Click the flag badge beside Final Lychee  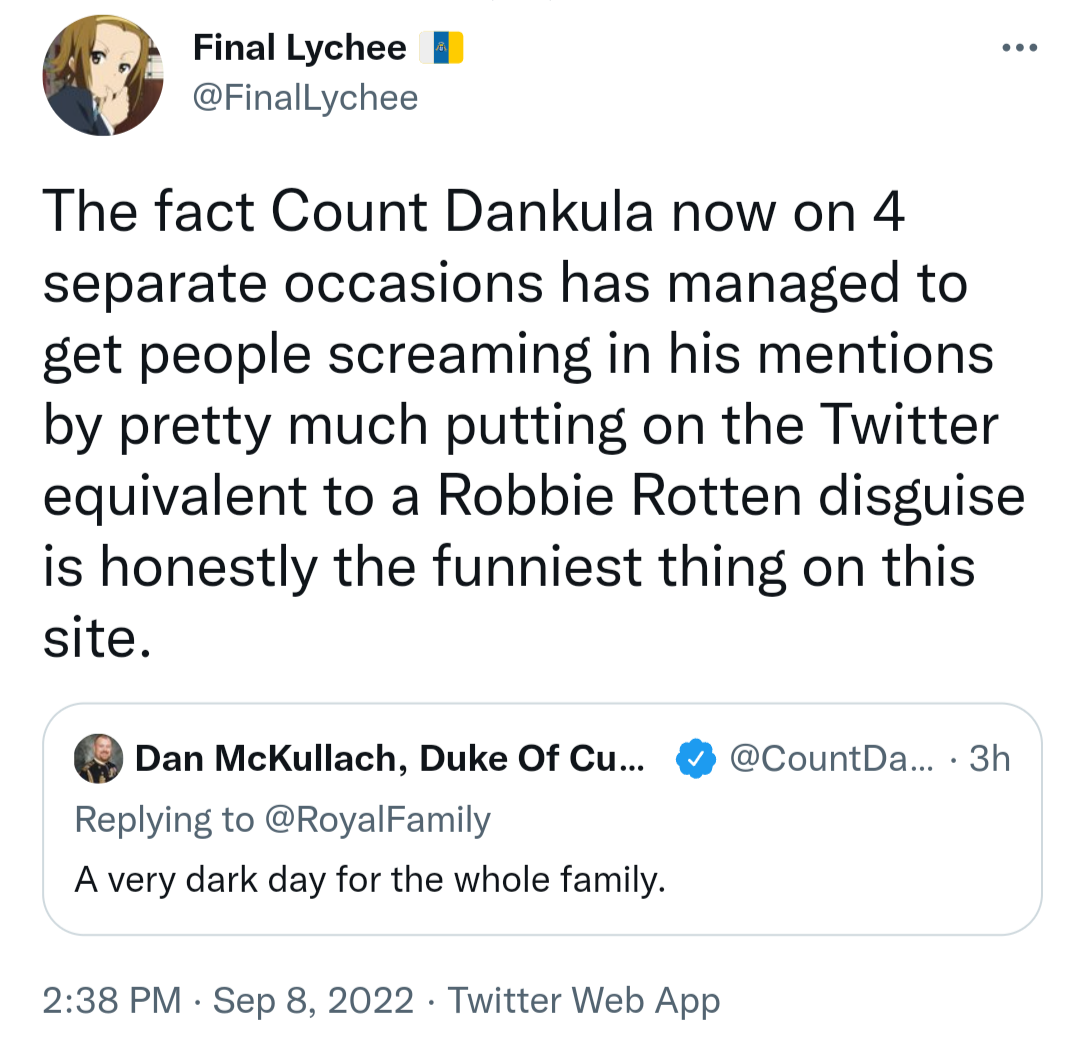440,48
